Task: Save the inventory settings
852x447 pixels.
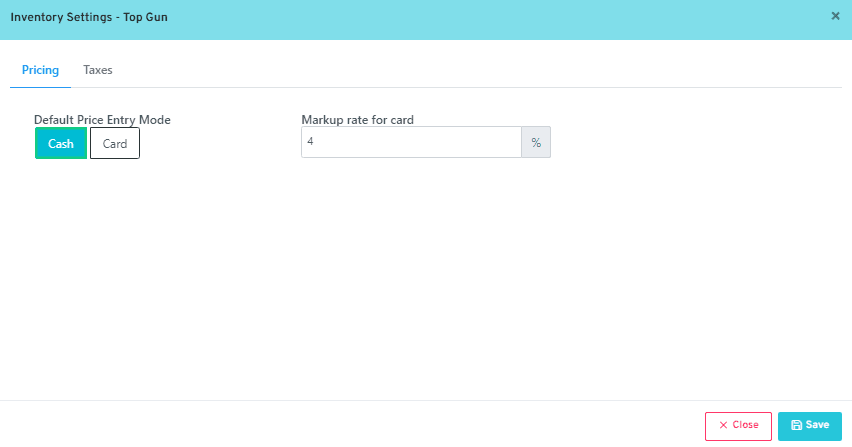Action: point(809,425)
